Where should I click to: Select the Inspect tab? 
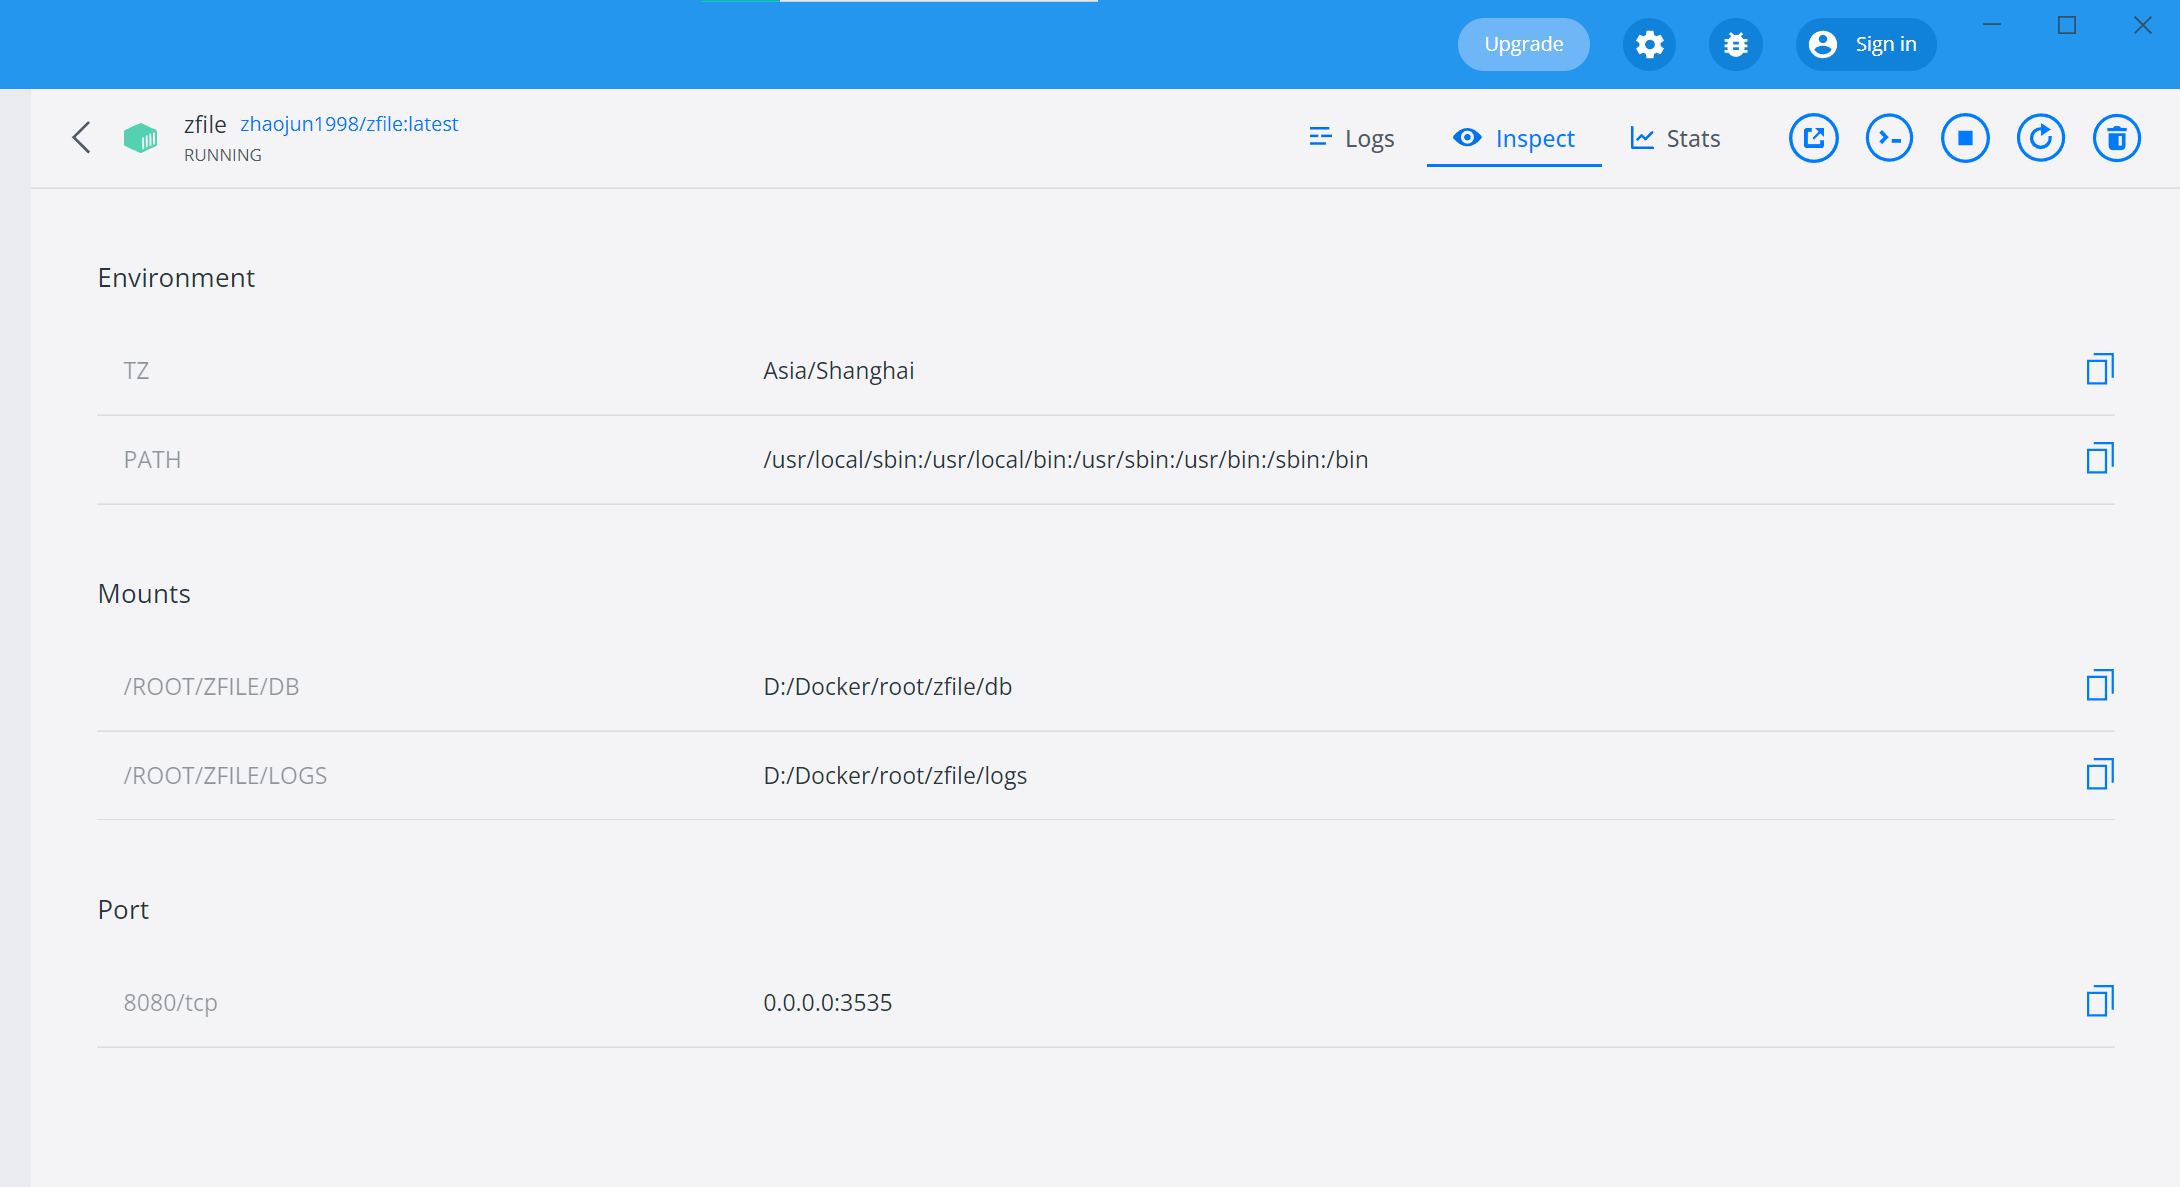pyautogui.click(x=1514, y=138)
